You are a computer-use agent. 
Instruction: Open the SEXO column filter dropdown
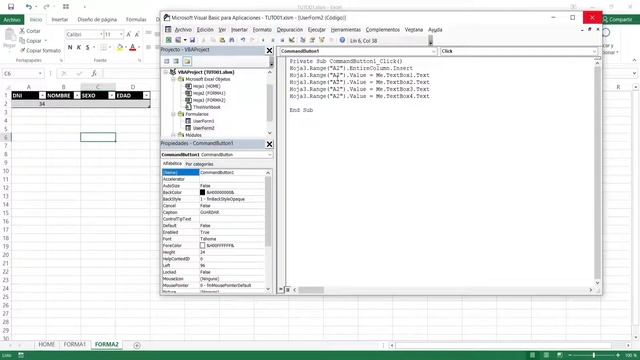[x=111, y=96]
